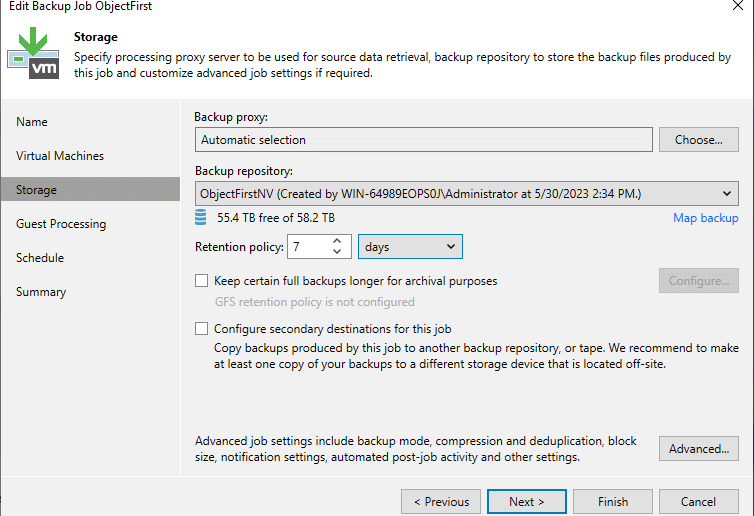The height and width of the screenshot is (516, 754).
Task: Click the Backup proxy label
Action: pyautogui.click(x=231, y=117)
